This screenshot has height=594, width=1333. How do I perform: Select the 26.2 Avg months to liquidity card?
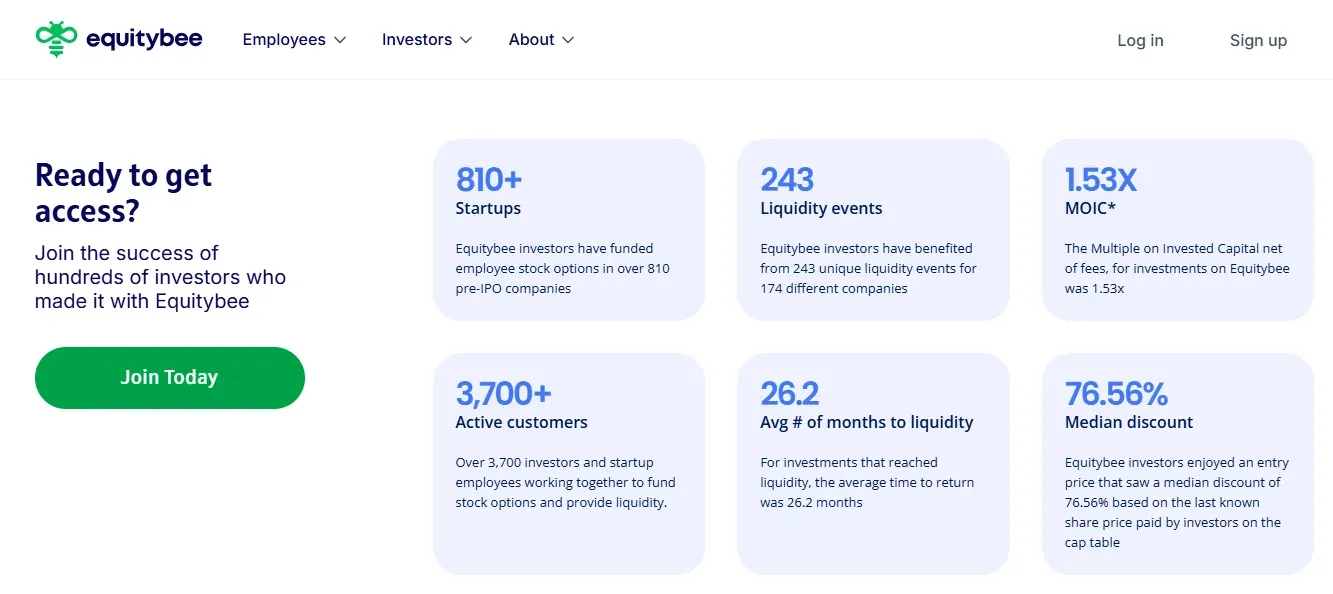point(873,464)
